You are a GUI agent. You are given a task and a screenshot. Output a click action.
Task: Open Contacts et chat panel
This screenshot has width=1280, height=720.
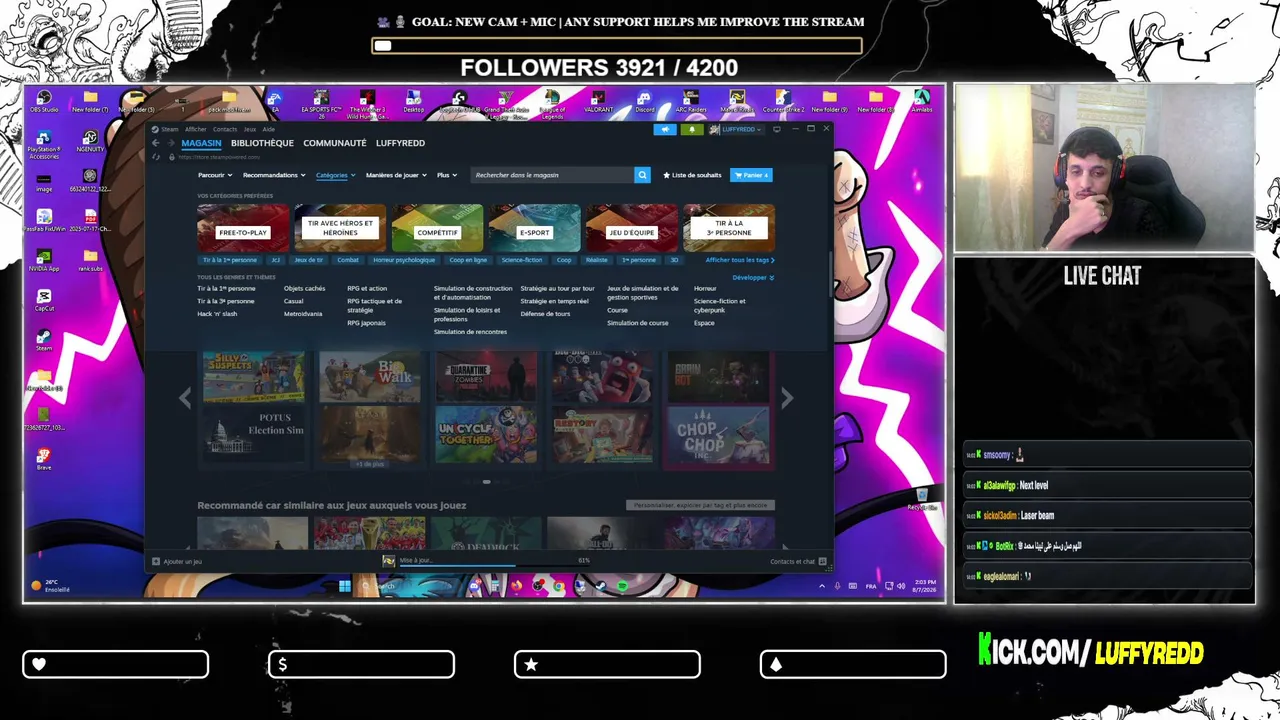point(798,561)
